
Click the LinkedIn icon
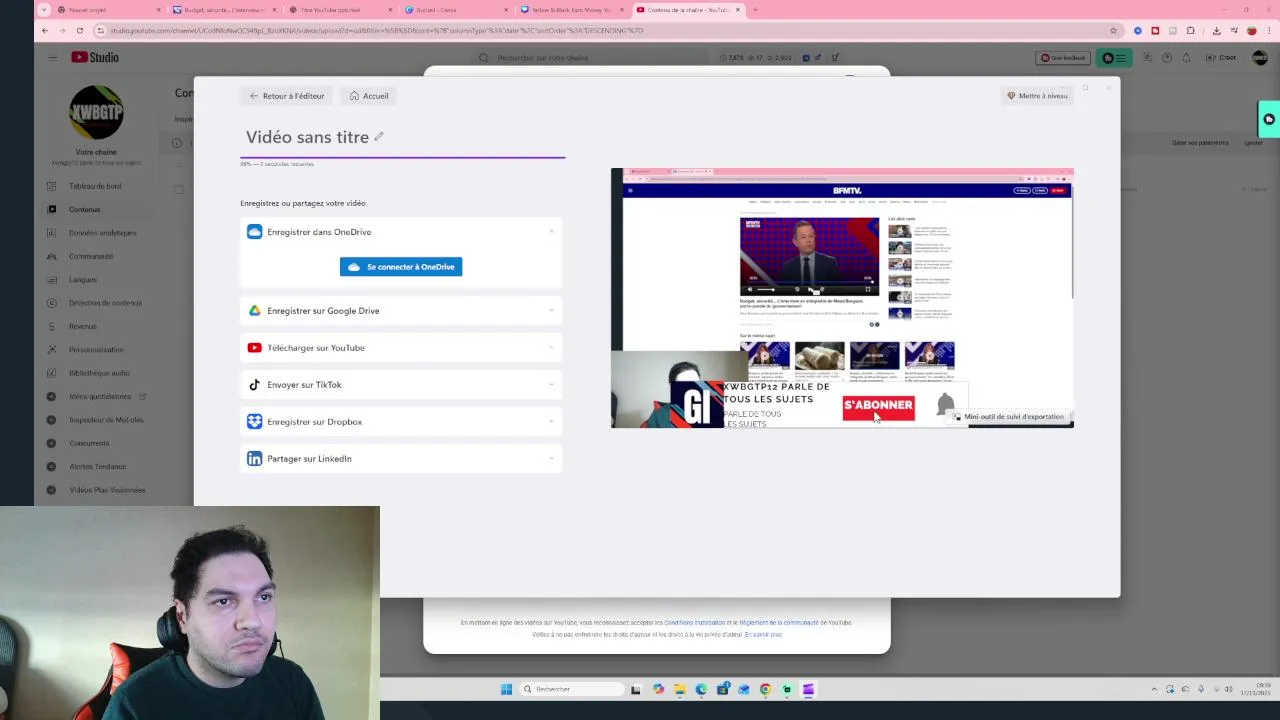click(x=254, y=459)
